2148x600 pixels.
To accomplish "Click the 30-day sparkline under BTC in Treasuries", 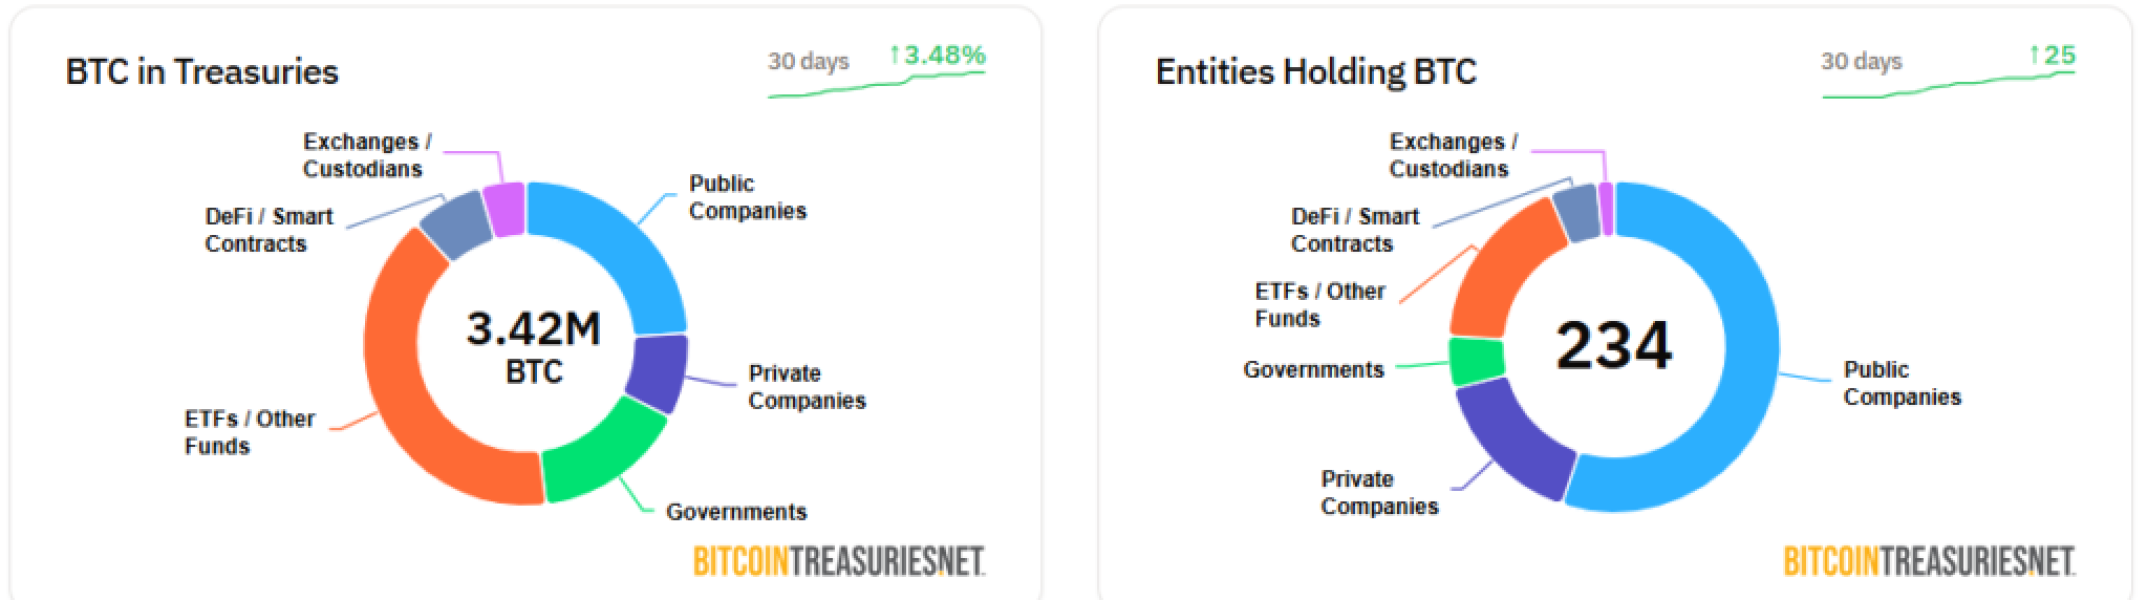I will [x=876, y=87].
